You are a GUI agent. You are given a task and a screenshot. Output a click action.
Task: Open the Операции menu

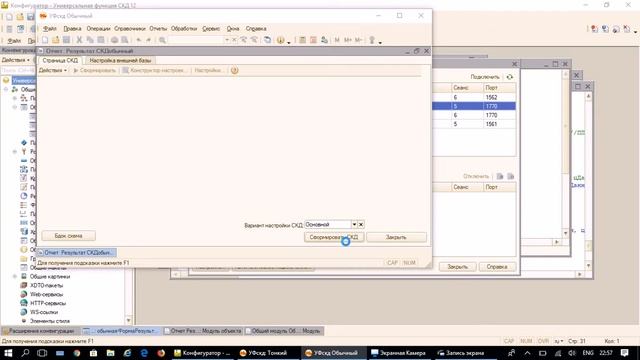(x=98, y=29)
